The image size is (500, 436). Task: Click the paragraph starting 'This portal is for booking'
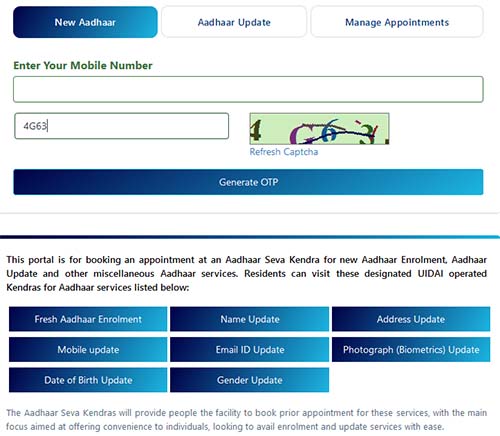pyautogui.click(x=247, y=273)
